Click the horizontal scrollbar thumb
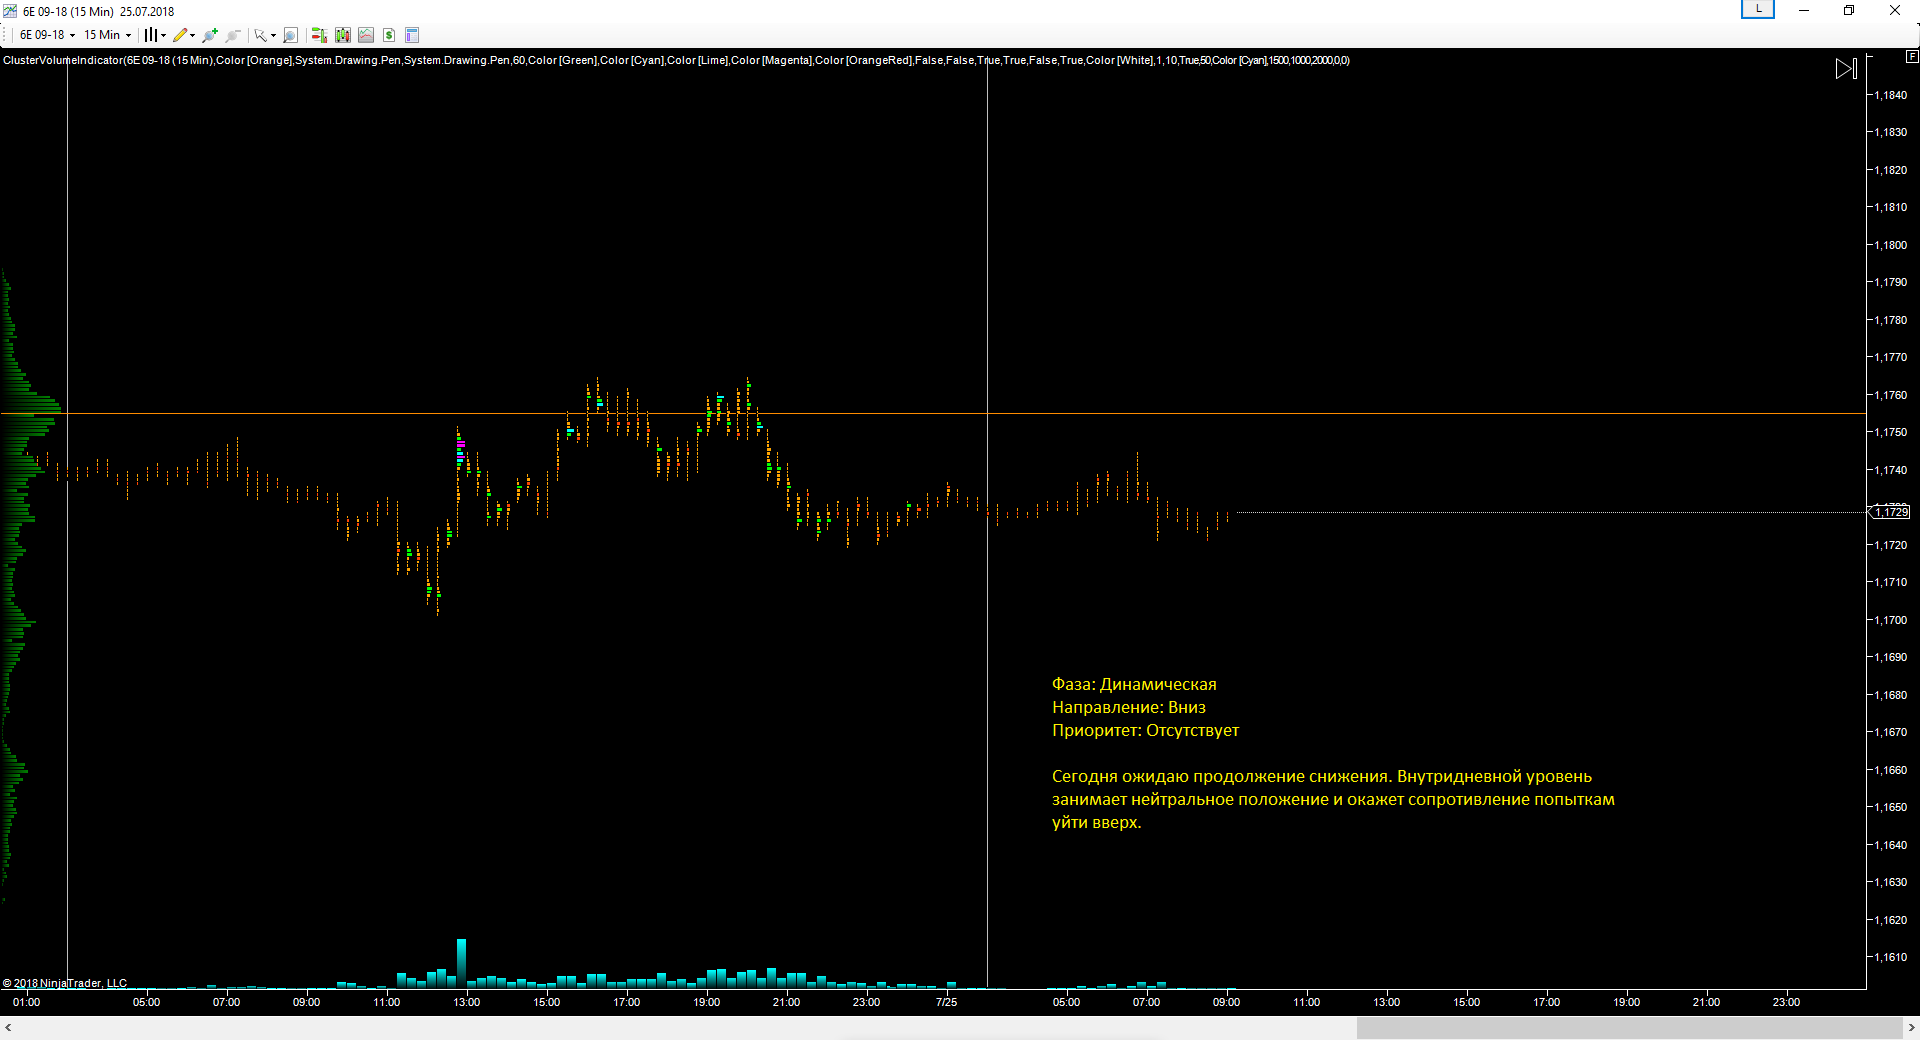 [1629, 1028]
